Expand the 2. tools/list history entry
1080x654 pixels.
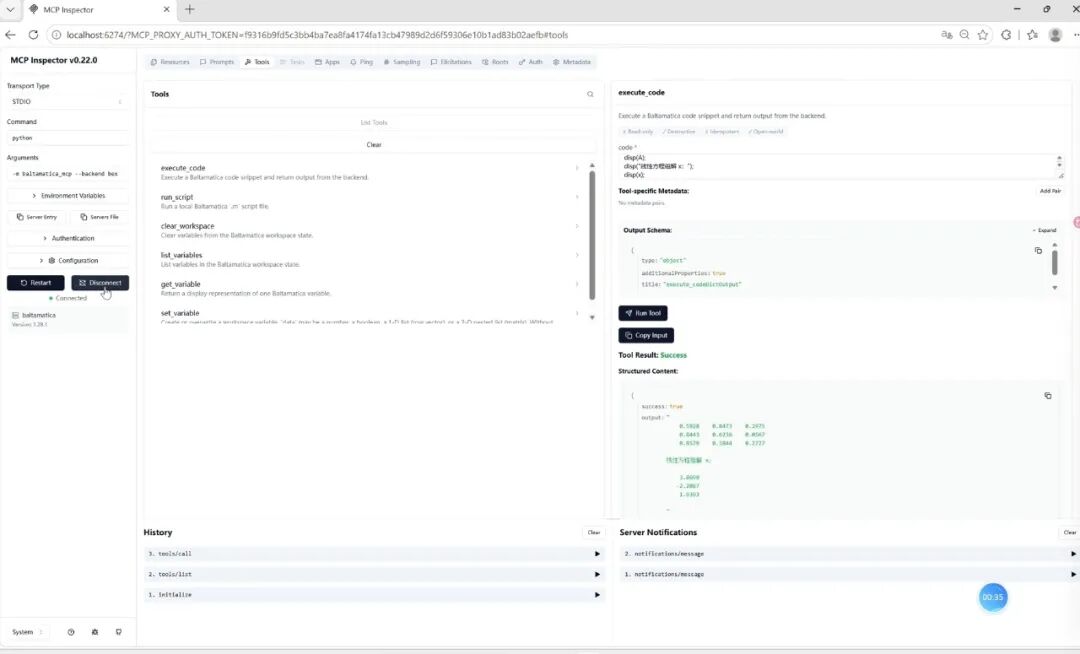coord(374,574)
